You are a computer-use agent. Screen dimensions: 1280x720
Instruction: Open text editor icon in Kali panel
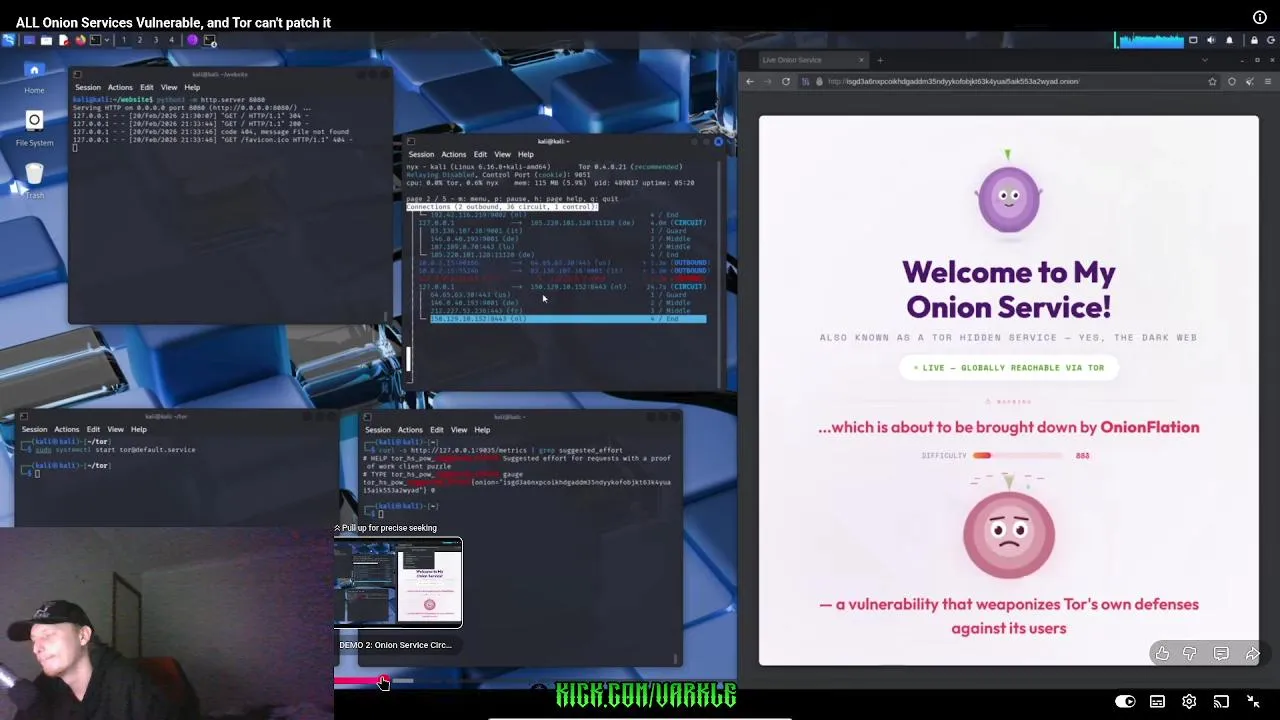pos(63,40)
